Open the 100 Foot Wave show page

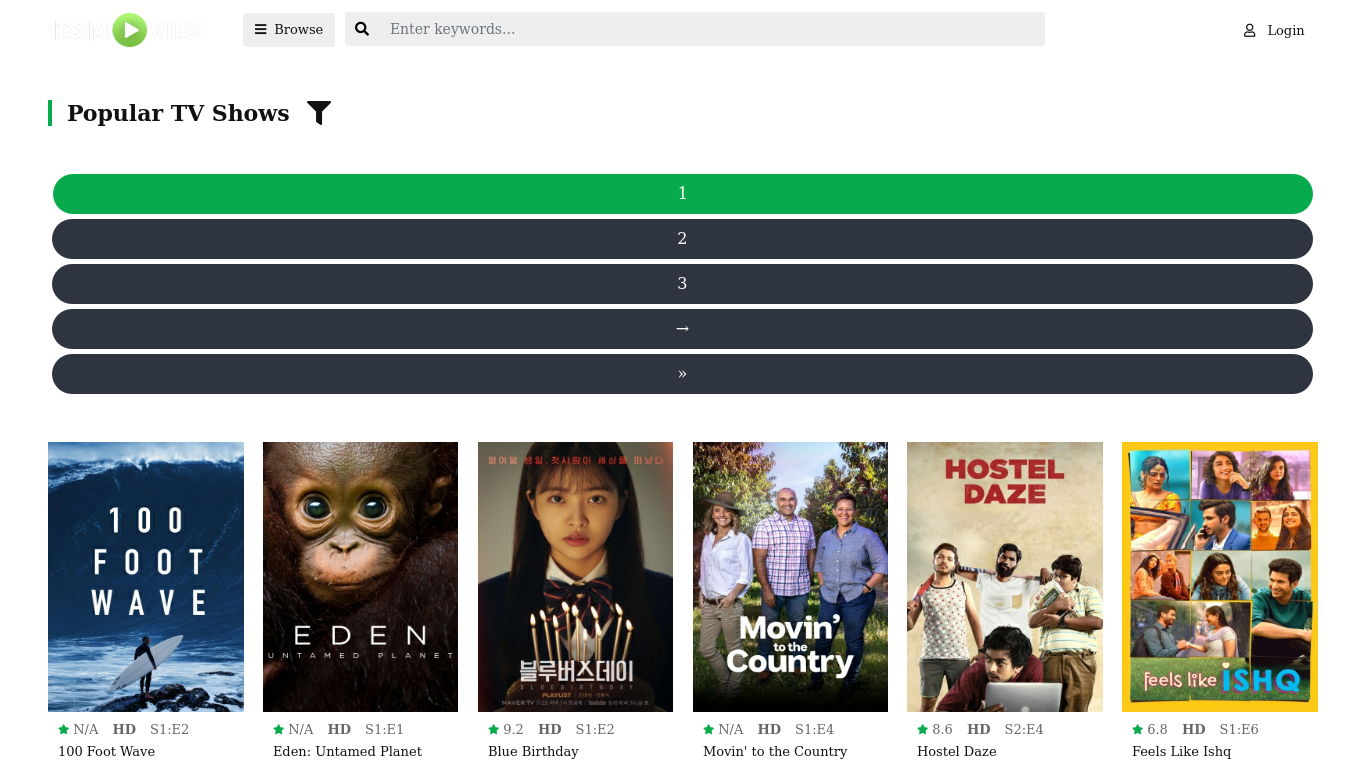click(x=145, y=577)
